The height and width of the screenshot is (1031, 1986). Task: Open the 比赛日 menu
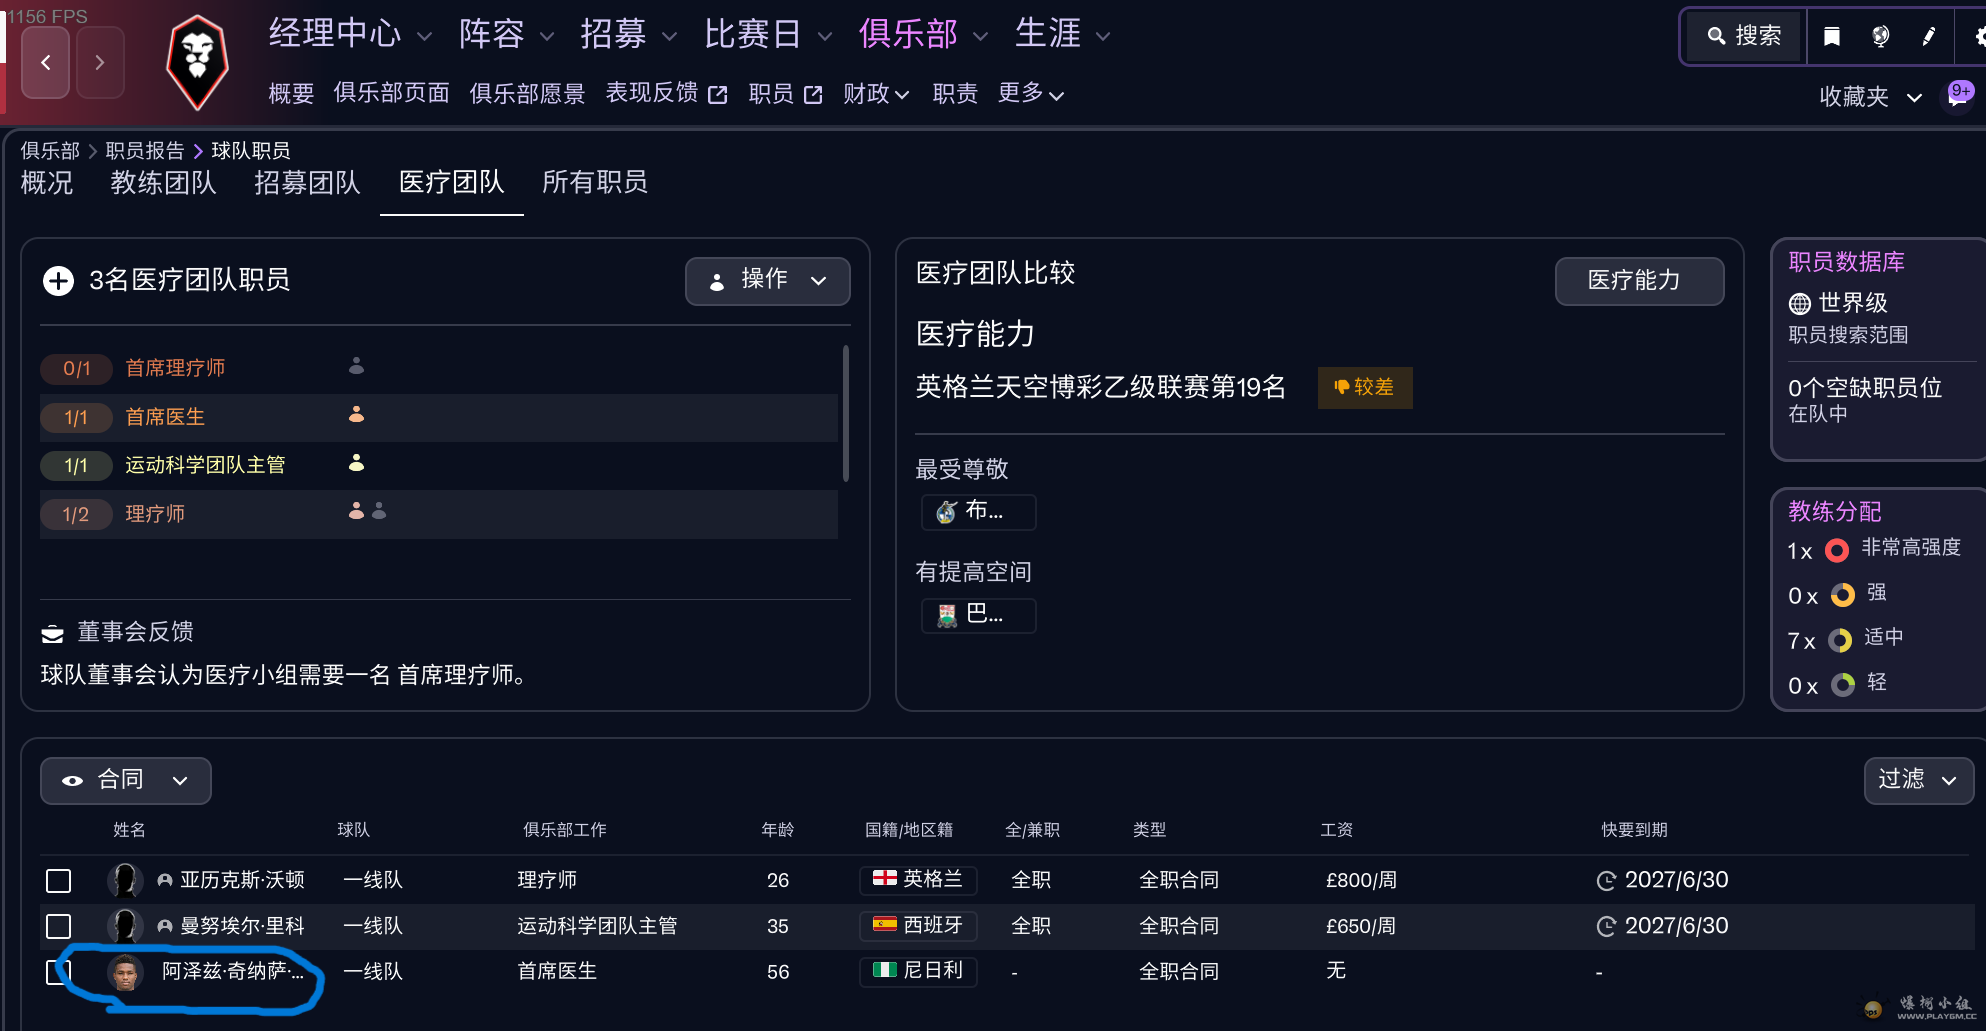tap(766, 35)
